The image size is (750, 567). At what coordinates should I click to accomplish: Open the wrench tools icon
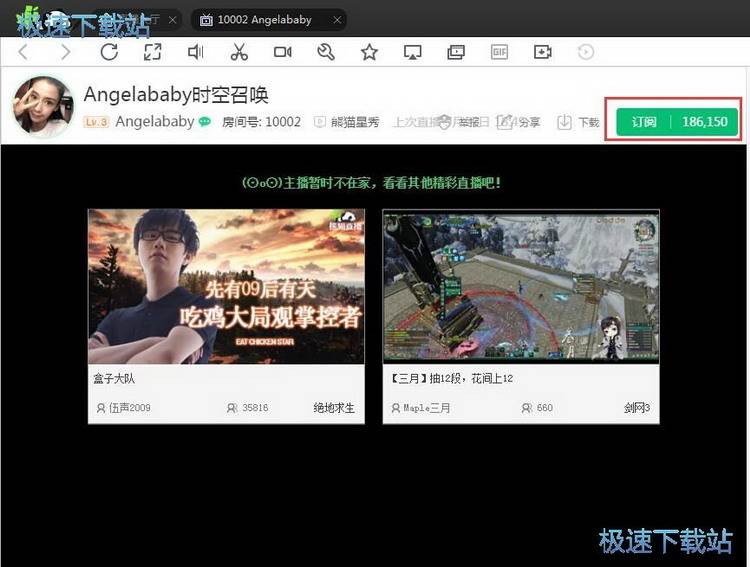pos(326,52)
